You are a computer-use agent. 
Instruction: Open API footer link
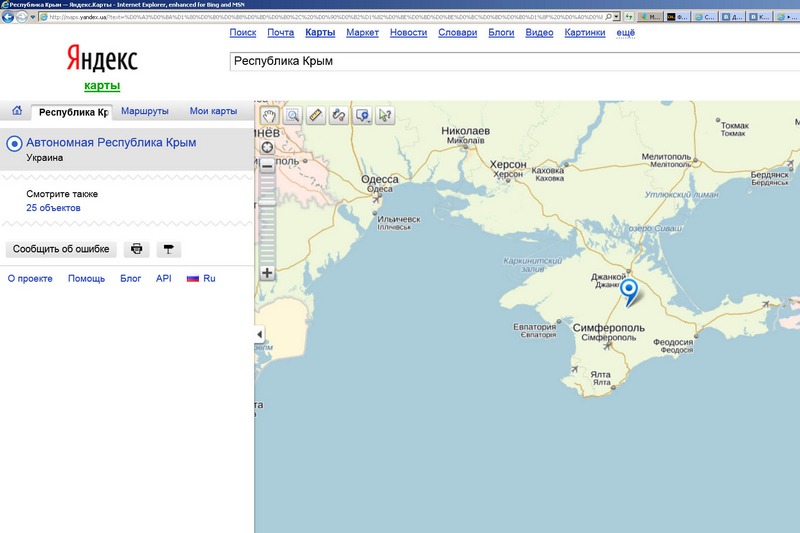click(x=164, y=278)
